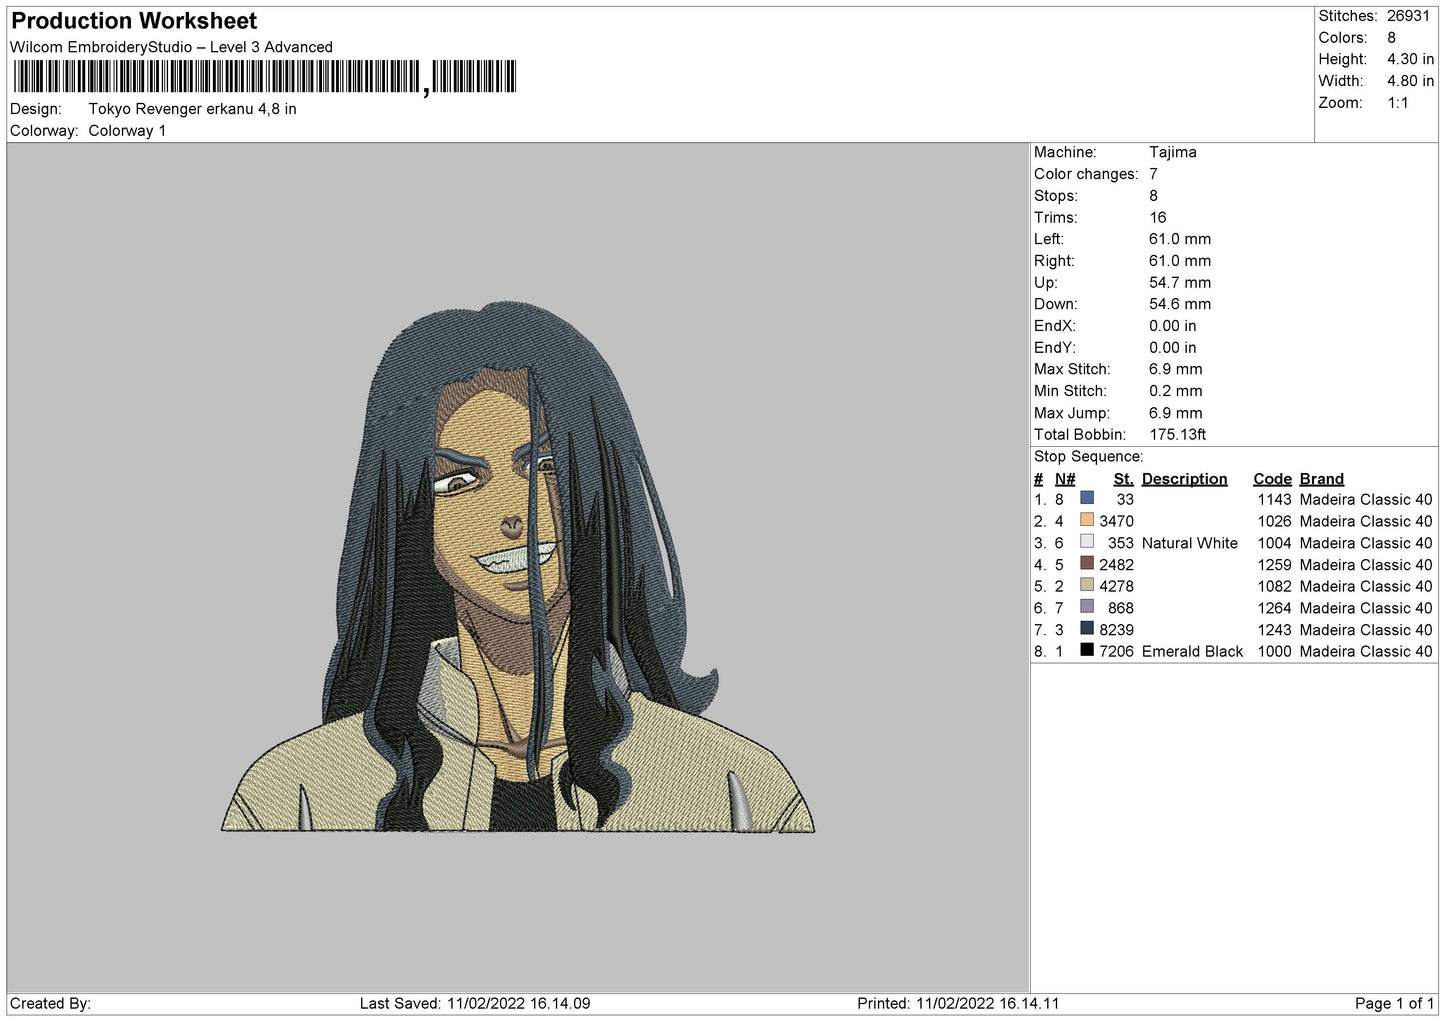Click the Production Worksheet title
The width and height of the screenshot is (1445, 1021).
coord(134,21)
